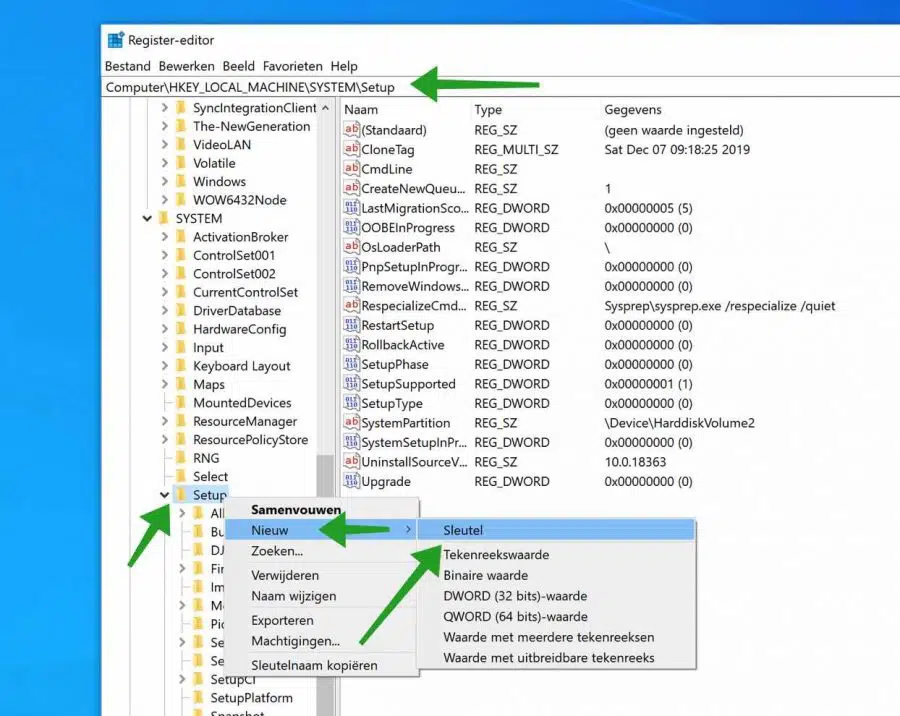This screenshot has width=900, height=716.
Task: Choose Machtigingen... from context menu
Action: [x=296, y=641]
